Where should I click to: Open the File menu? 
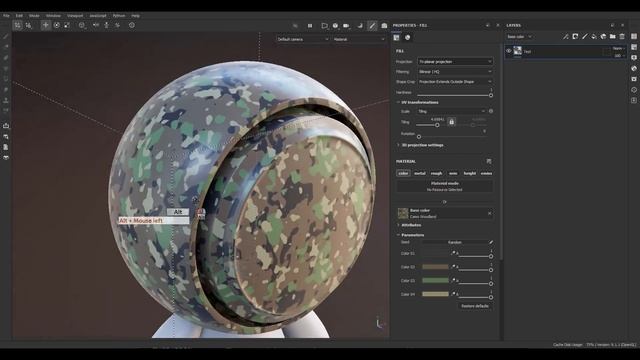point(6,16)
